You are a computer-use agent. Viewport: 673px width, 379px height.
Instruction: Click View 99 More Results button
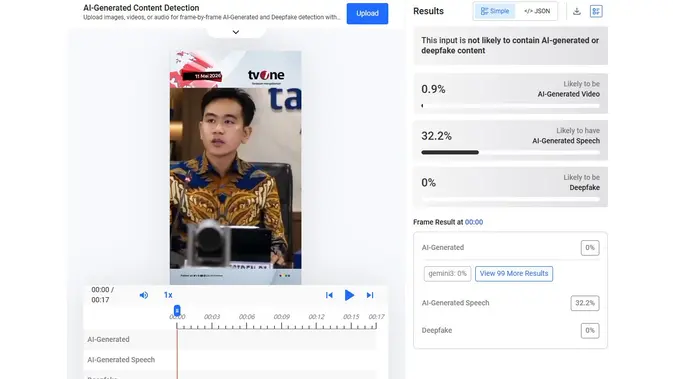click(514, 273)
